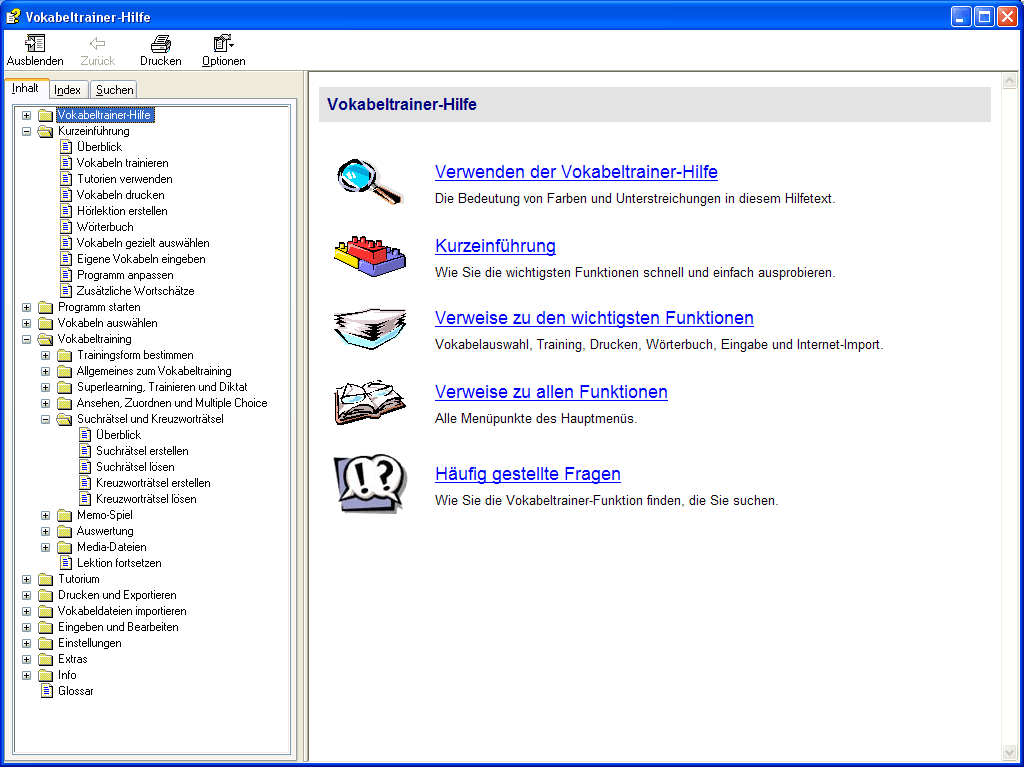Viewport: 1024px width, 767px height.
Task: Click the Programm starten folder icon
Action: pos(45,307)
